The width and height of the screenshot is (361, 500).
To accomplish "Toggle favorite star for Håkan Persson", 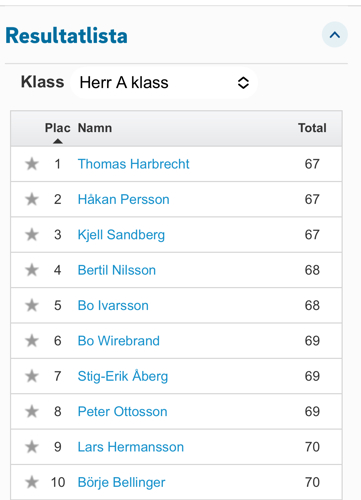I will [32, 199].
